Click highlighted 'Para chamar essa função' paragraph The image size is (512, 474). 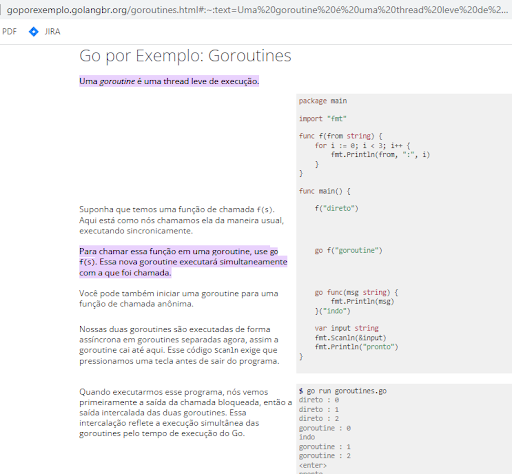pyautogui.click(x=183, y=262)
